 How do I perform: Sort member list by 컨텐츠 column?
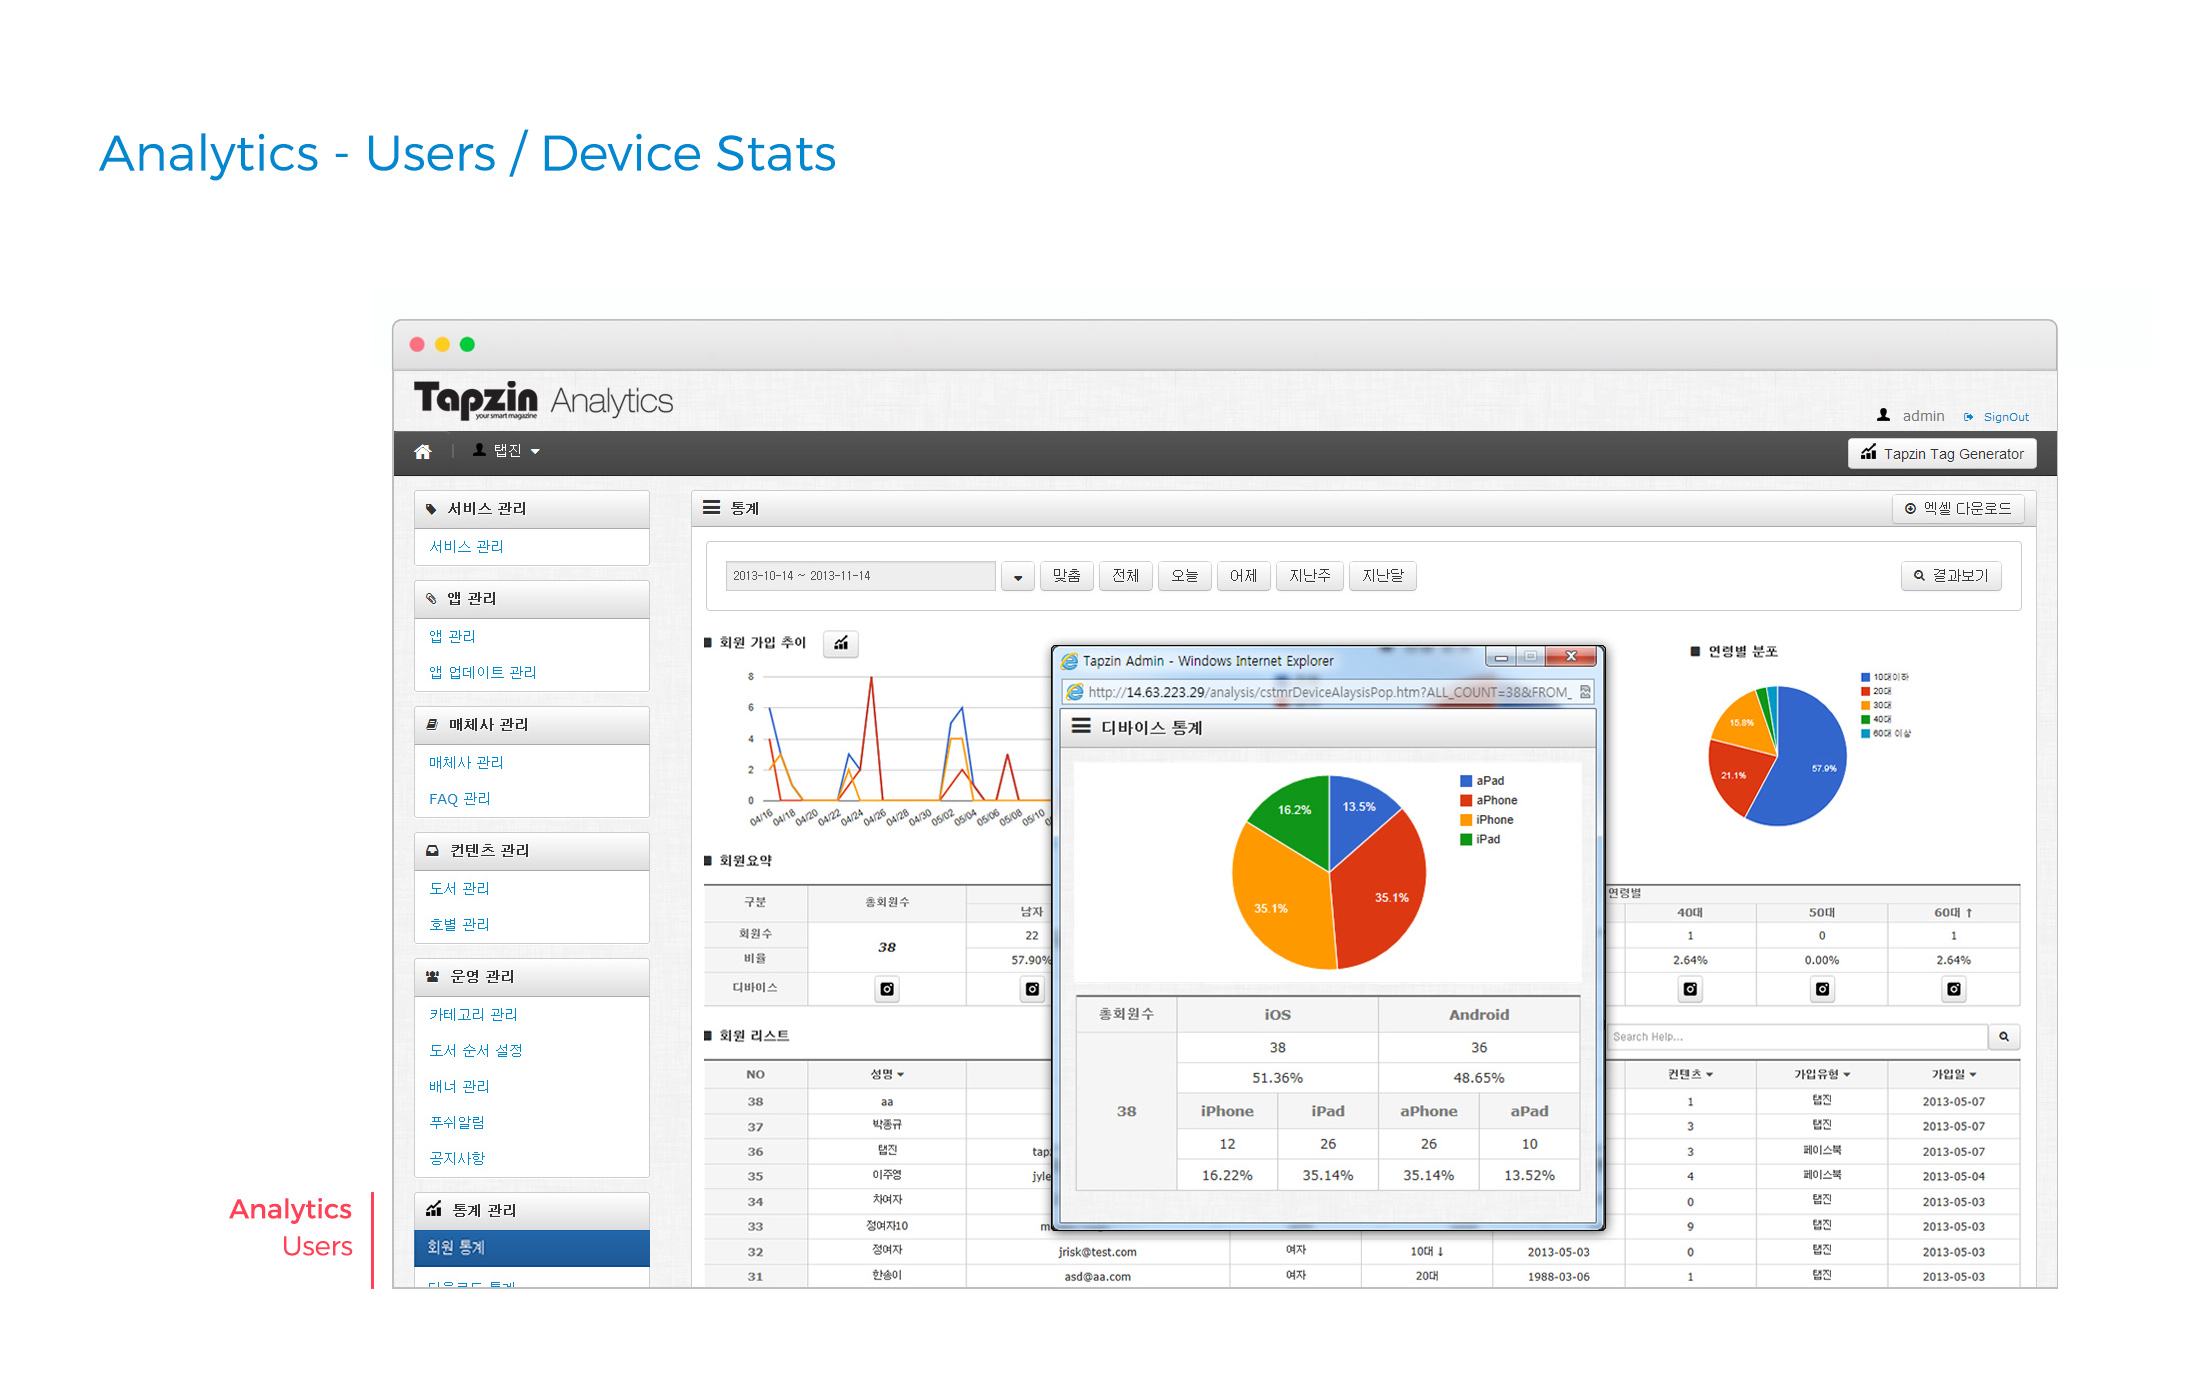1690,1075
